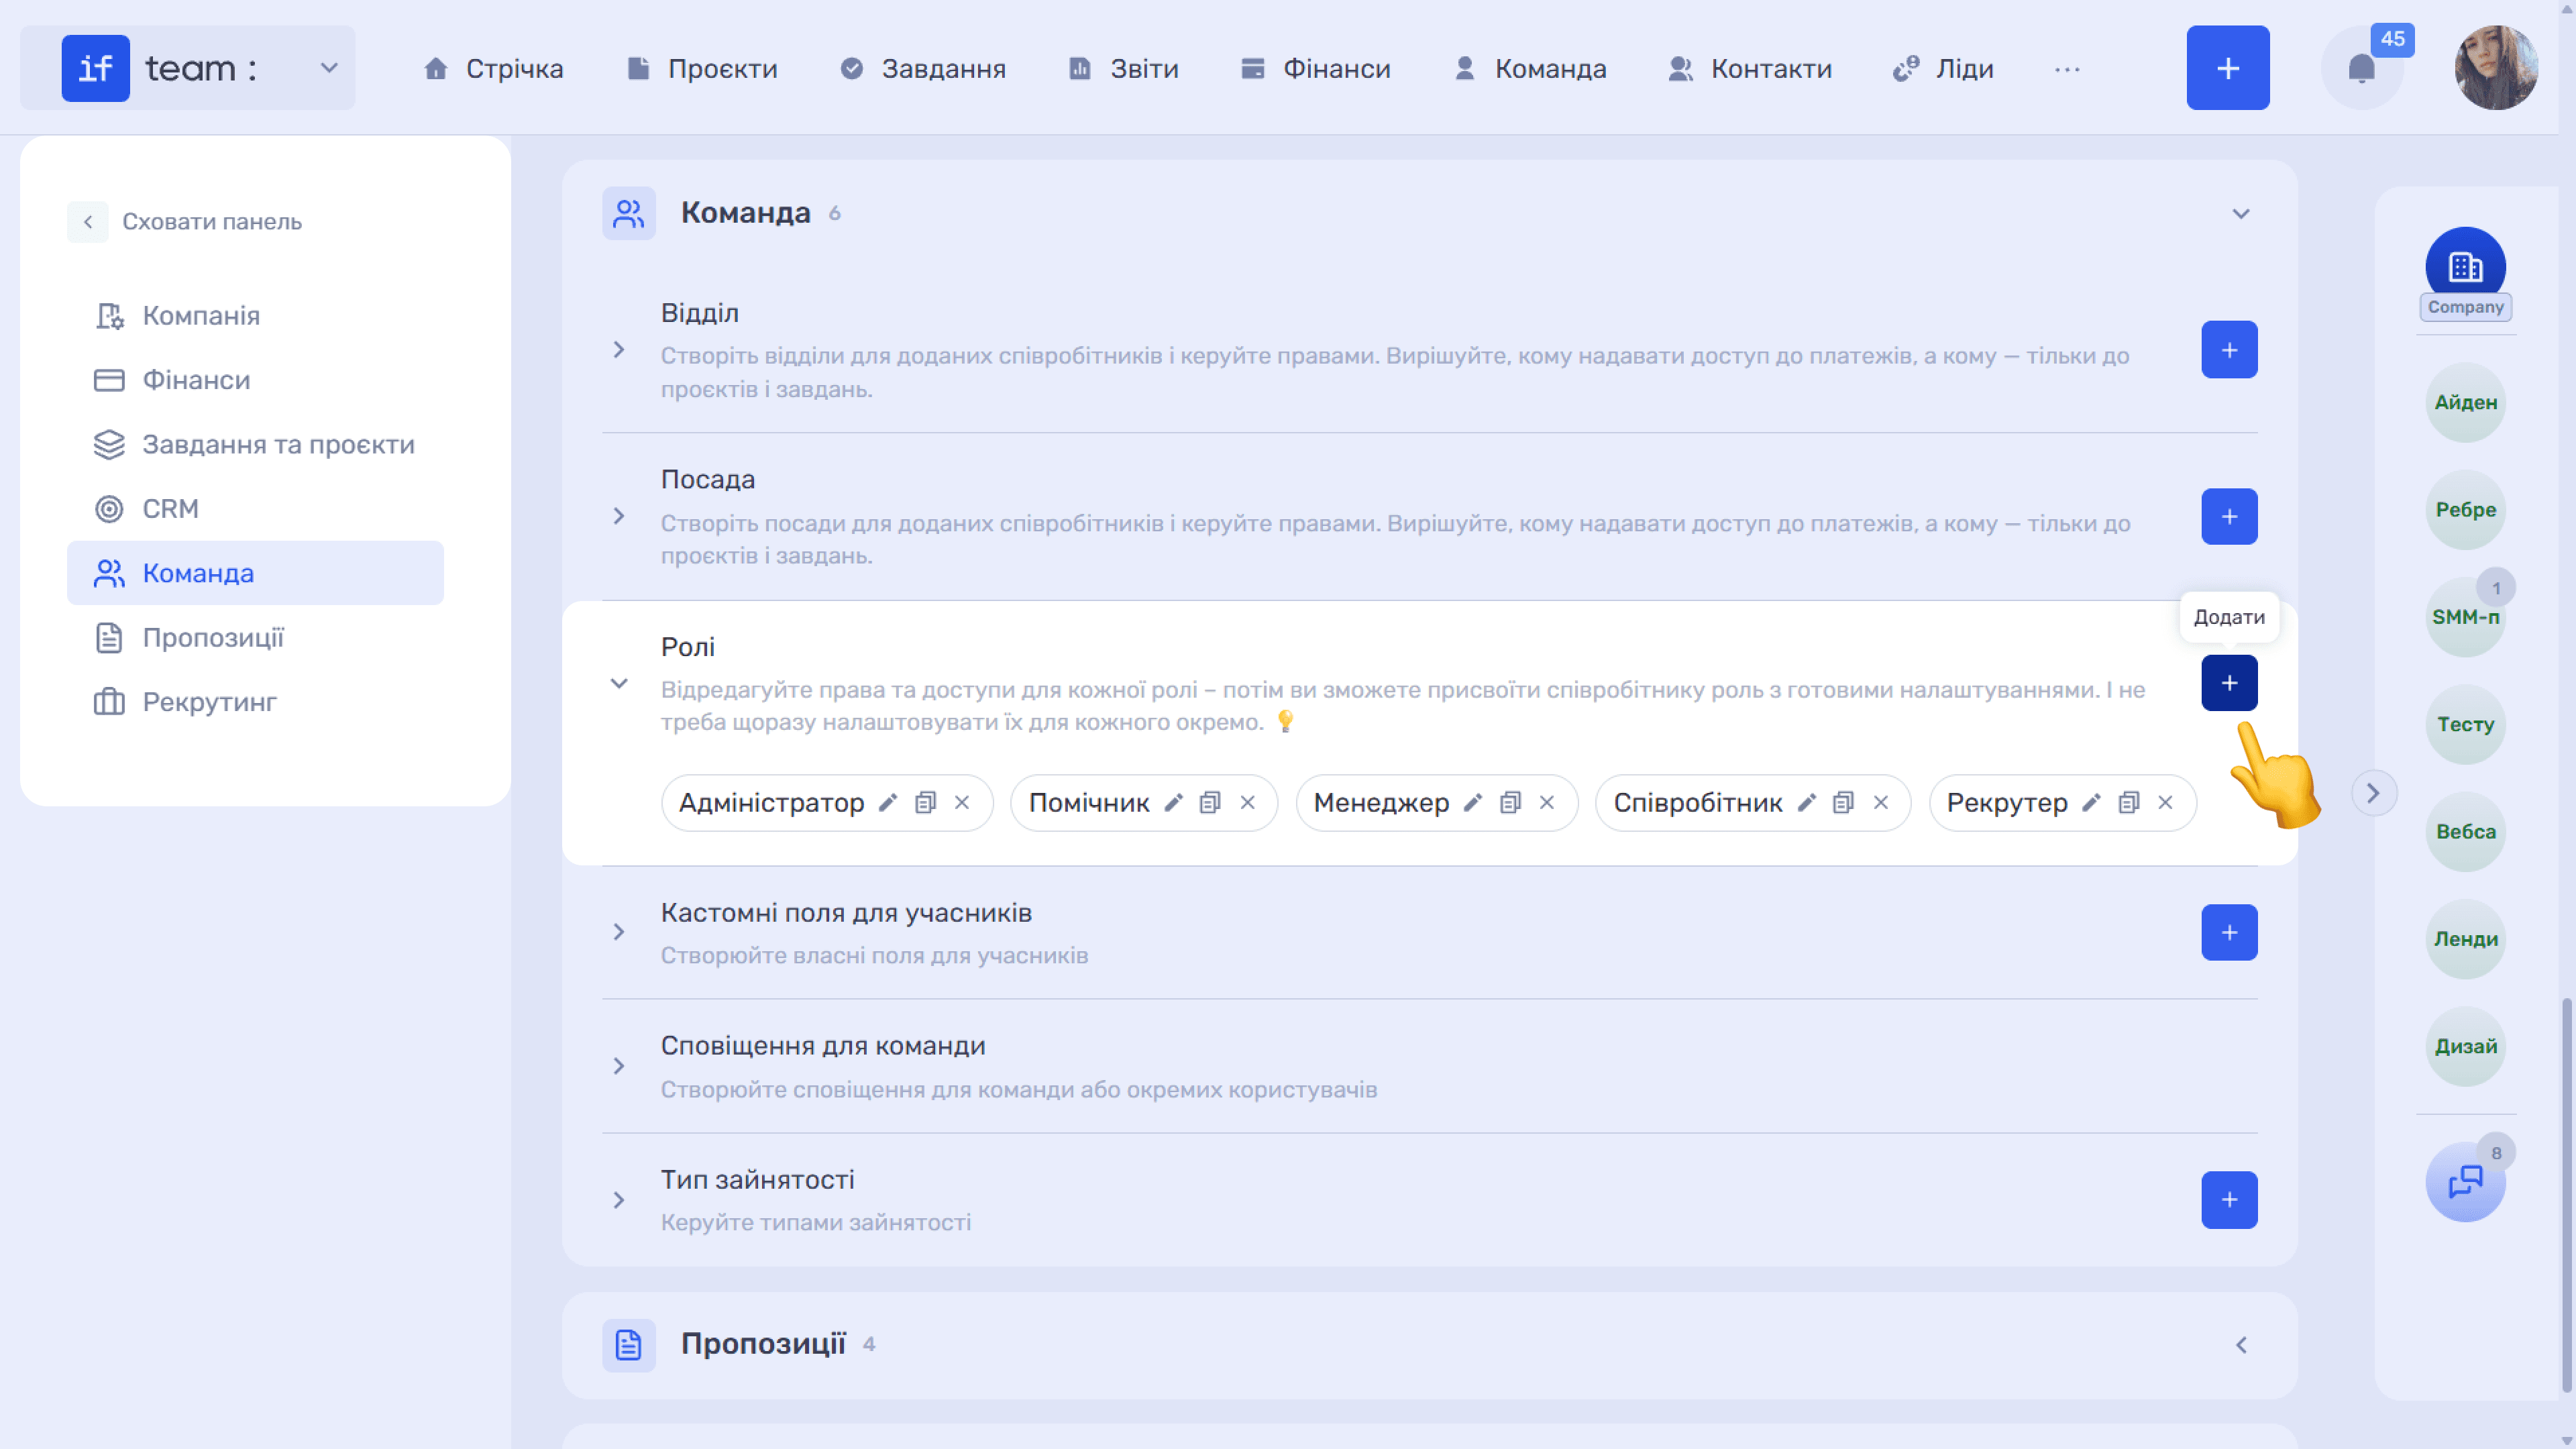The width and height of the screenshot is (2576, 1449).
Task: Remove the Співробітник role
Action: tap(1881, 803)
